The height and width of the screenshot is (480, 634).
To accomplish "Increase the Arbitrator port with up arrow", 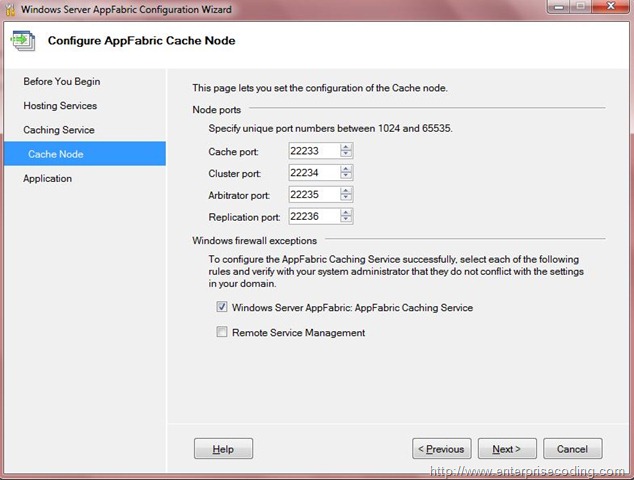I will coord(346,190).
